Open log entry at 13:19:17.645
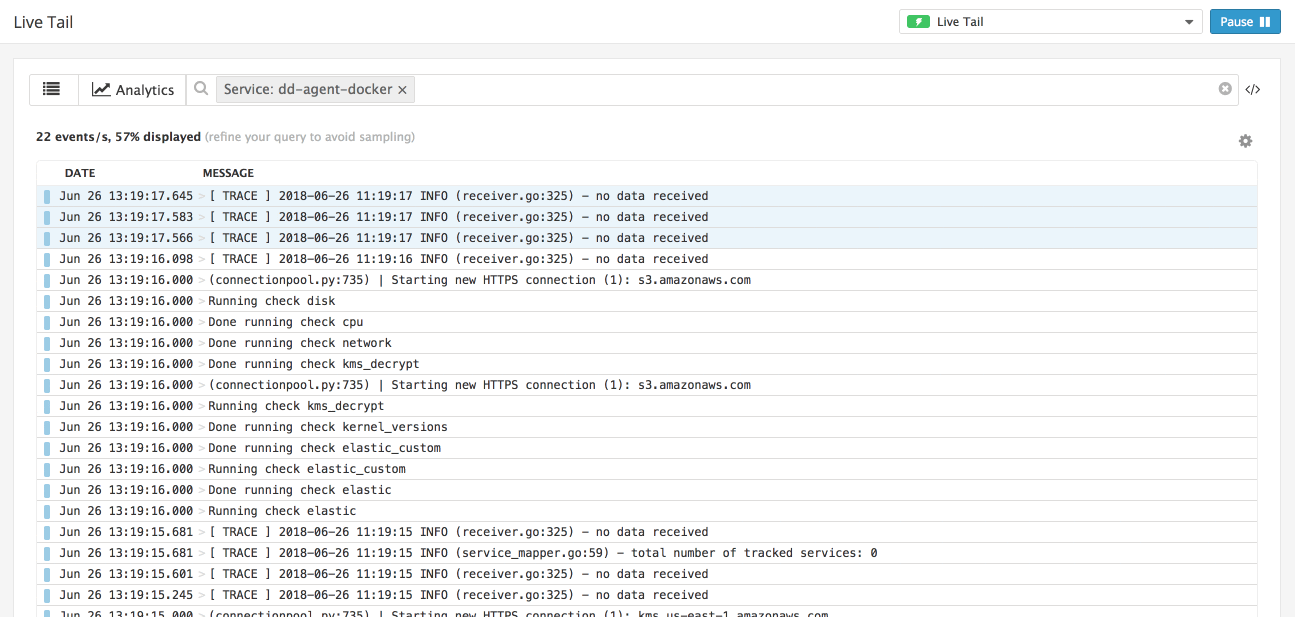 (647, 196)
